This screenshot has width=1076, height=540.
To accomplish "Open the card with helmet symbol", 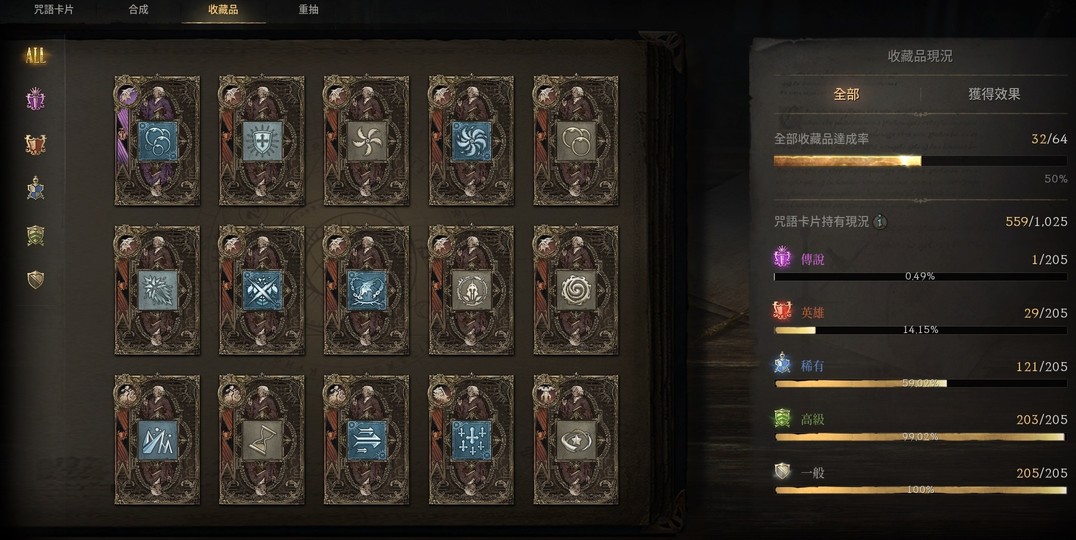I will click(471, 290).
